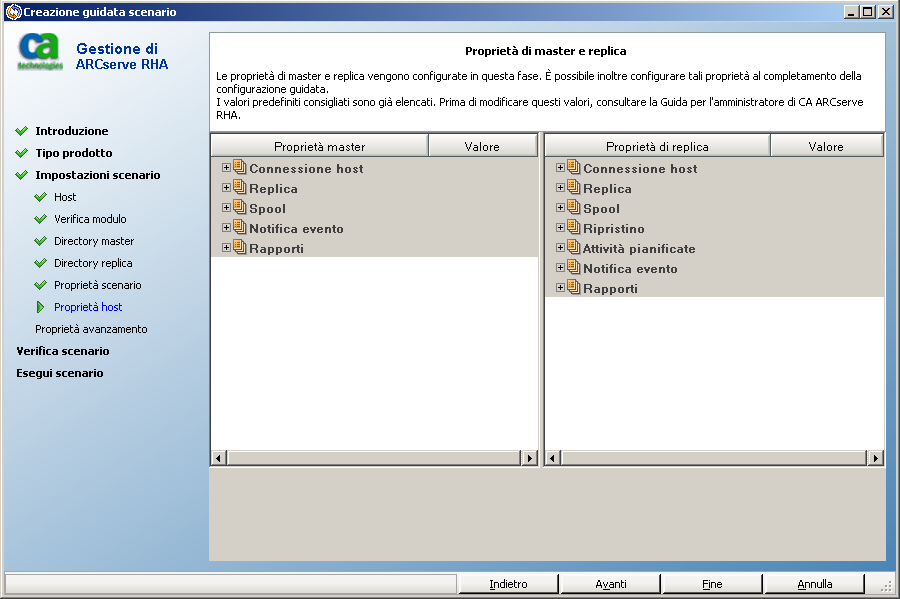This screenshot has height=599, width=900.
Task: Click checkmark next to Proprietà scenario
Action: tap(41, 285)
